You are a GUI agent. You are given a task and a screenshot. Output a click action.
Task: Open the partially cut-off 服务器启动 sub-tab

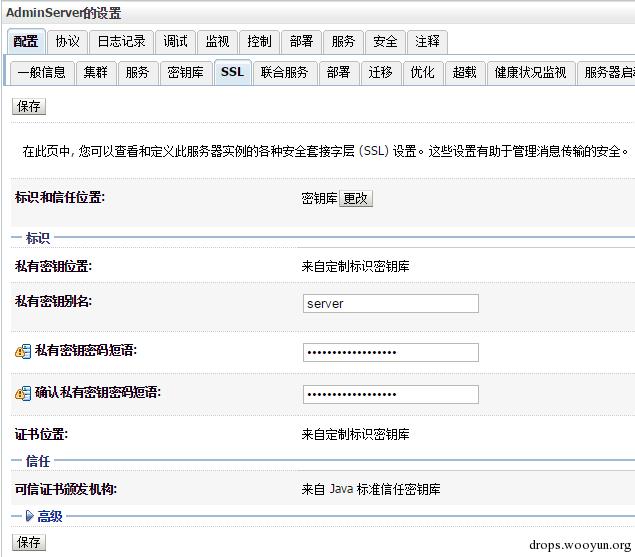coord(606,73)
